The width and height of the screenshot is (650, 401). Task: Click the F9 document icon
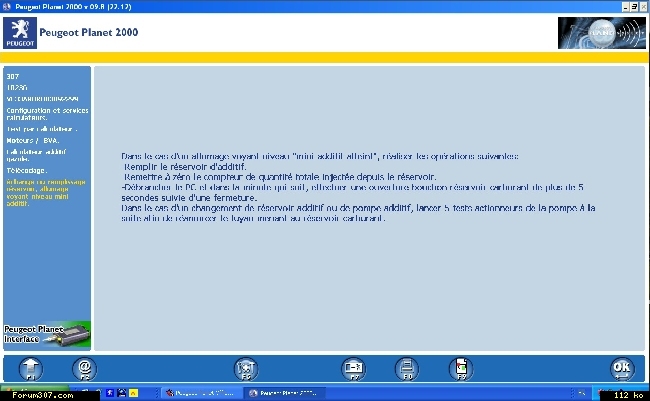point(461,368)
